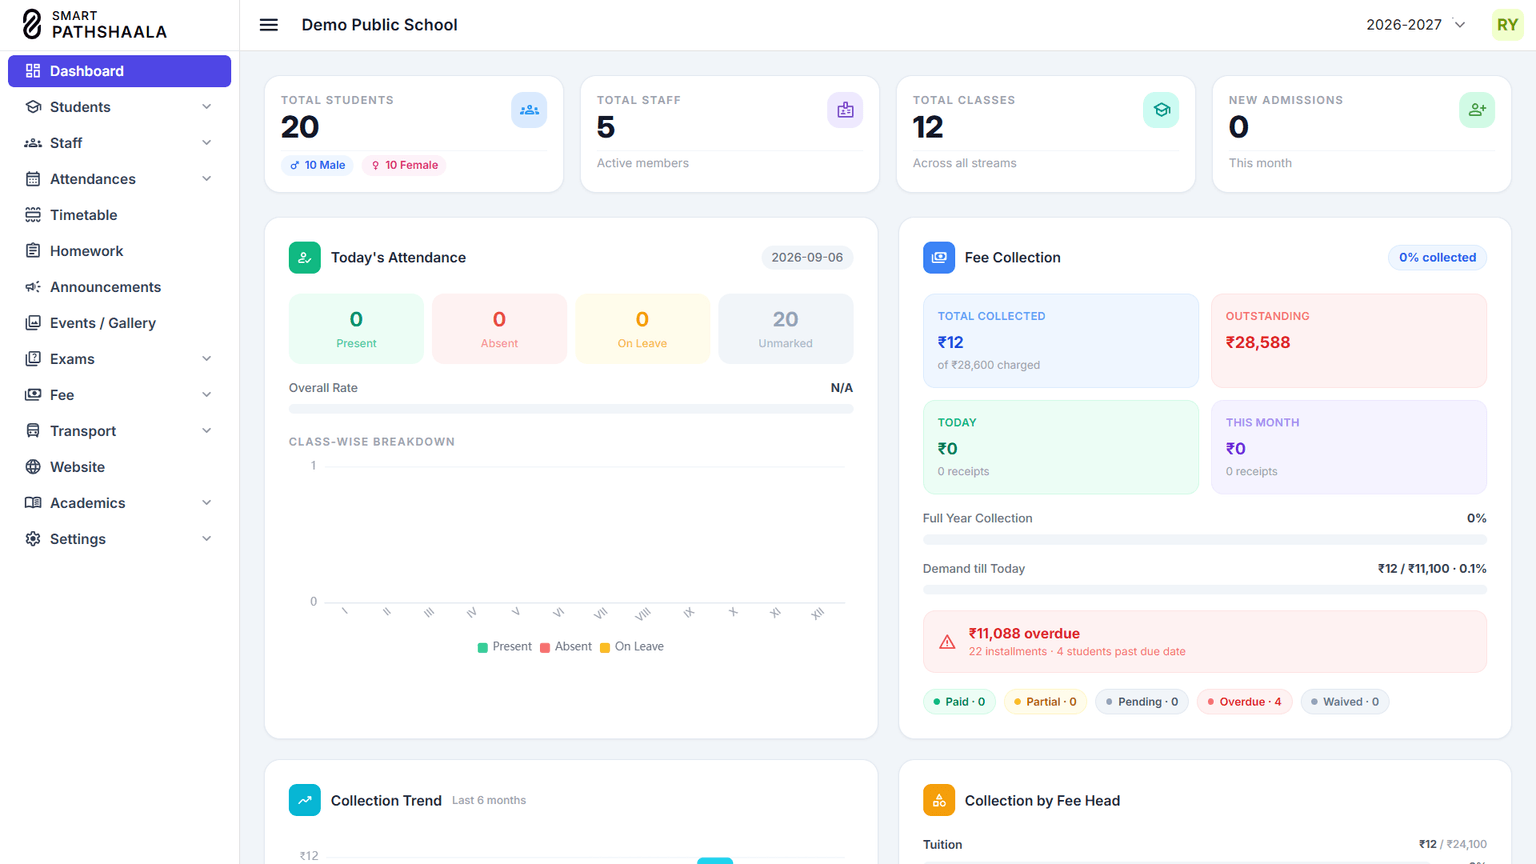This screenshot has width=1536, height=864.
Task: Click the Timetable sidebar icon
Action: [33, 215]
